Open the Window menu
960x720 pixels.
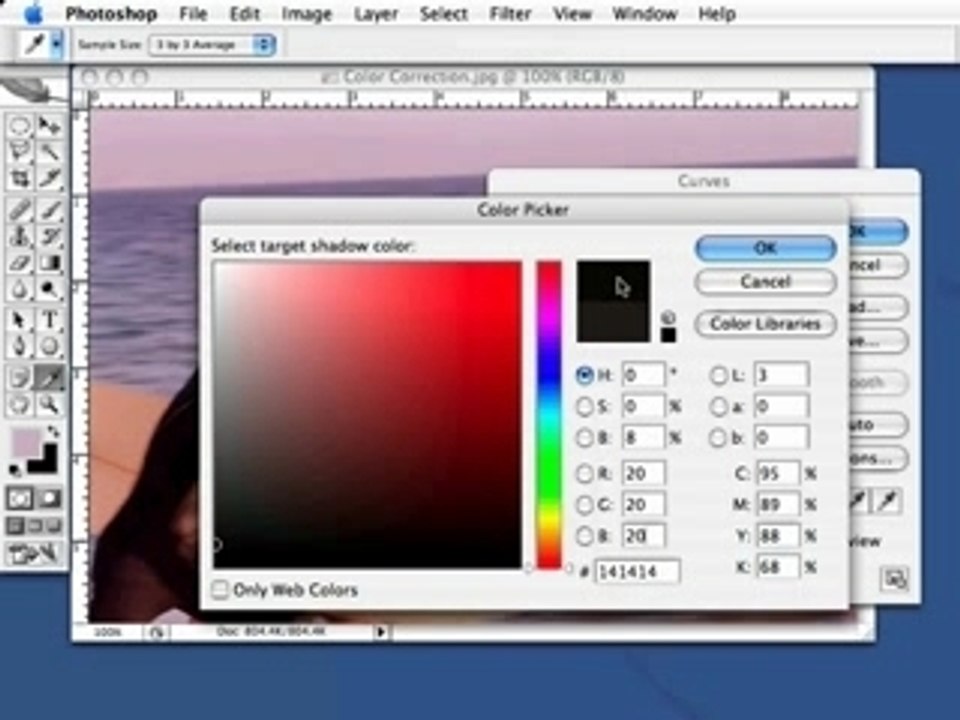pos(645,13)
